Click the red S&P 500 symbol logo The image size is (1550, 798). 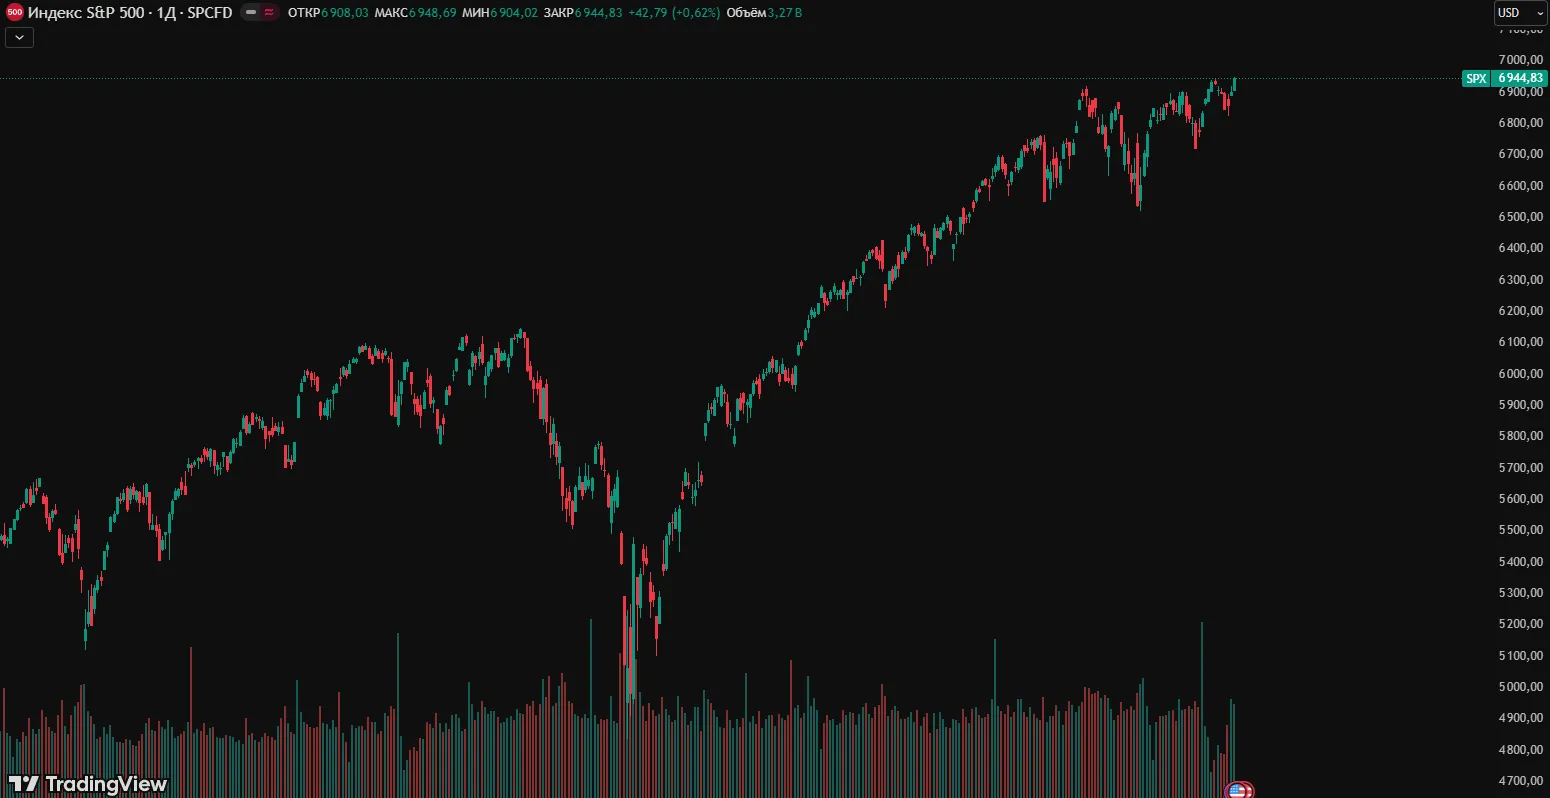(15, 13)
